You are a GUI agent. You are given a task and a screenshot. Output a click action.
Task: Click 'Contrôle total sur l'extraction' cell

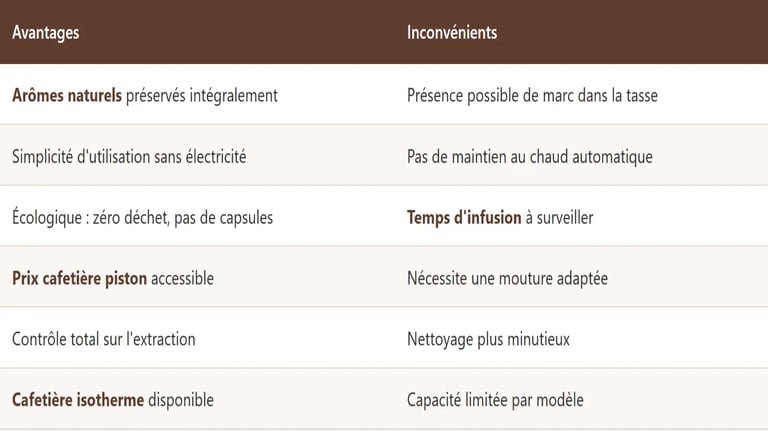tap(104, 339)
